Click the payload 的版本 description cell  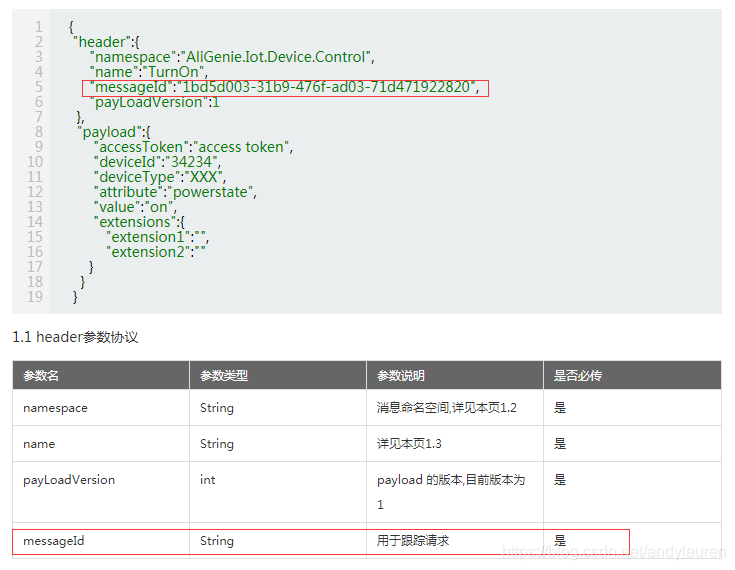click(455, 492)
